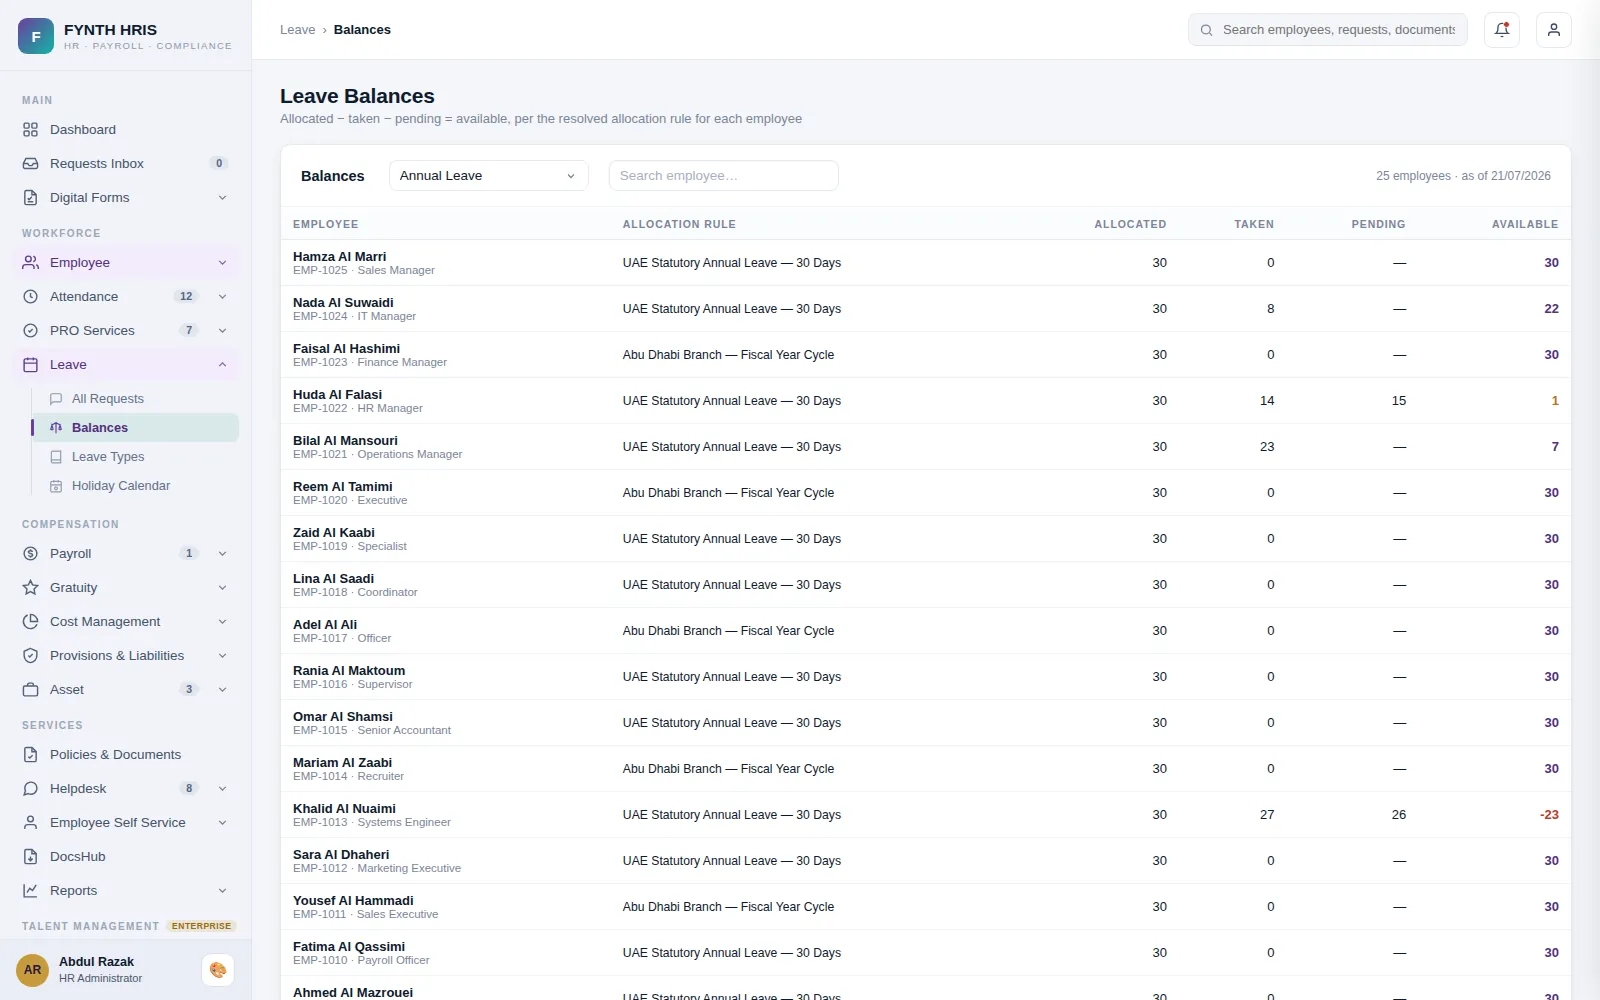Viewport: 1600px width, 1000px height.
Task: Click Huda Al Falasi's pending value 15
Action: [1399, 401]
